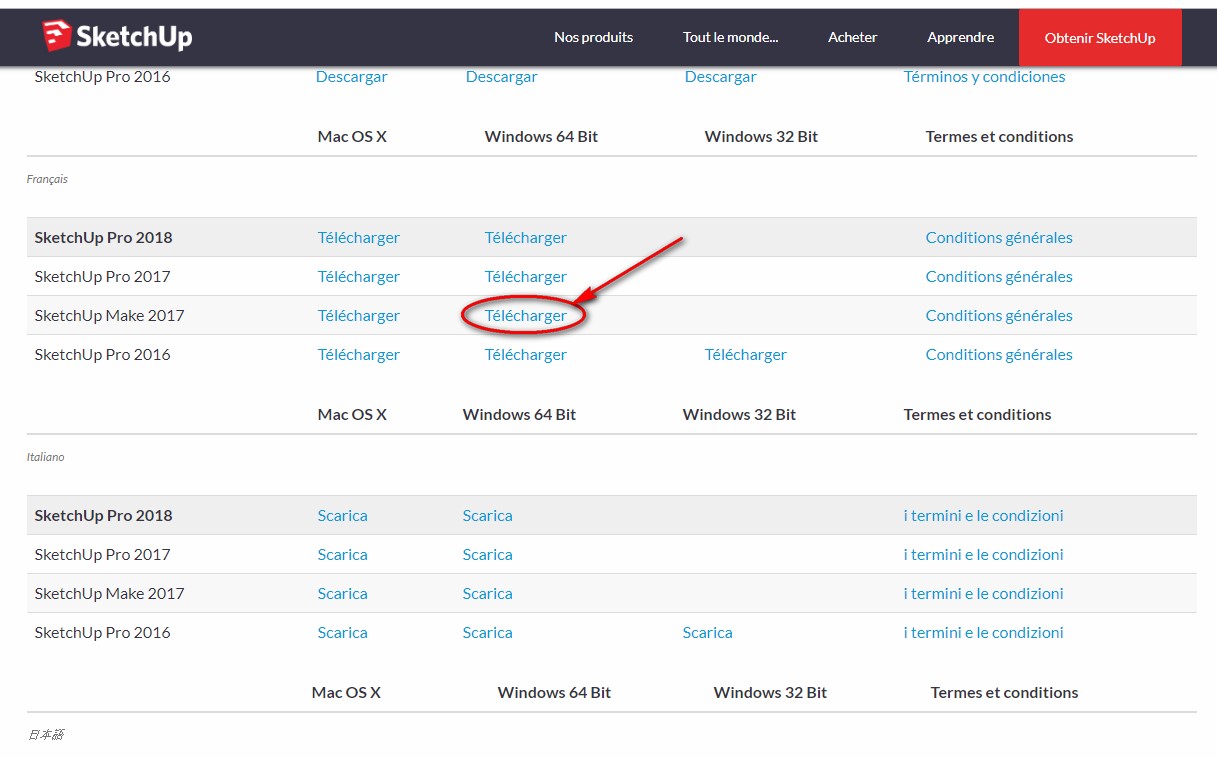The height and width of the screenshot is (758, 1217).
Task: Click Windows 64 Bit header above 日本語 section
Action: coord(555,693)
